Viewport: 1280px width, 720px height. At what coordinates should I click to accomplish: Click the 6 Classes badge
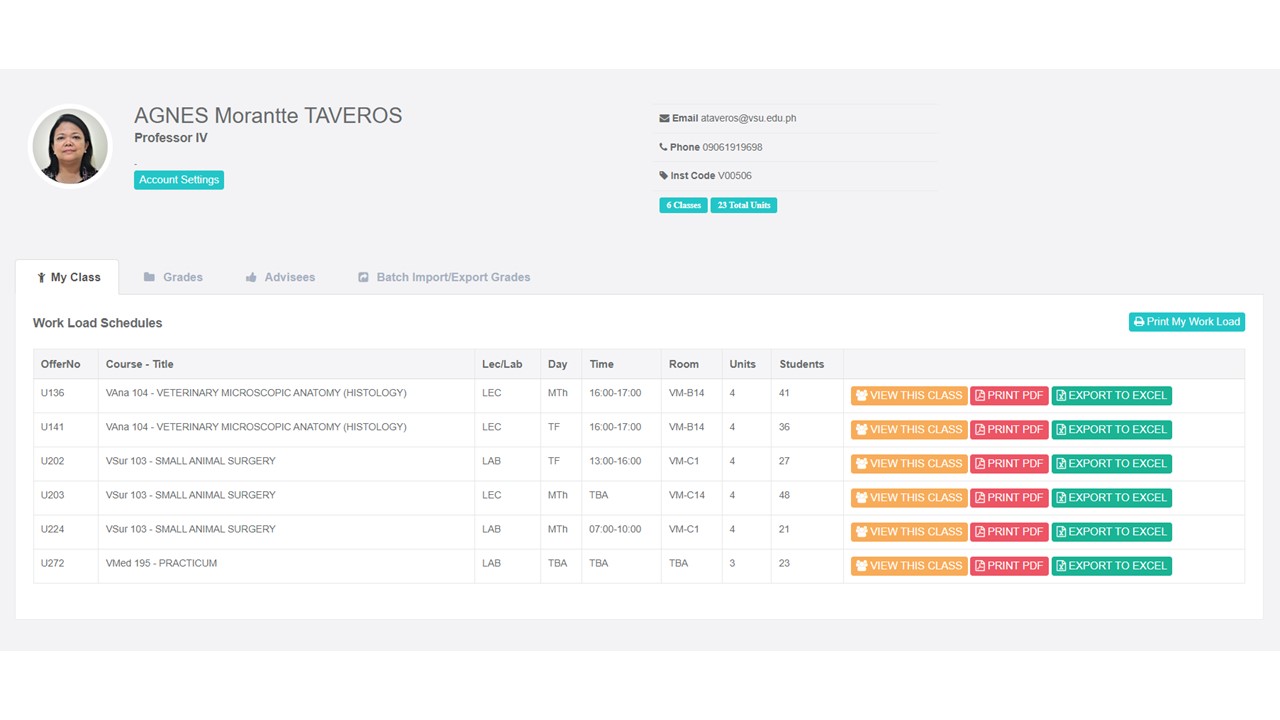click(683, 205)
